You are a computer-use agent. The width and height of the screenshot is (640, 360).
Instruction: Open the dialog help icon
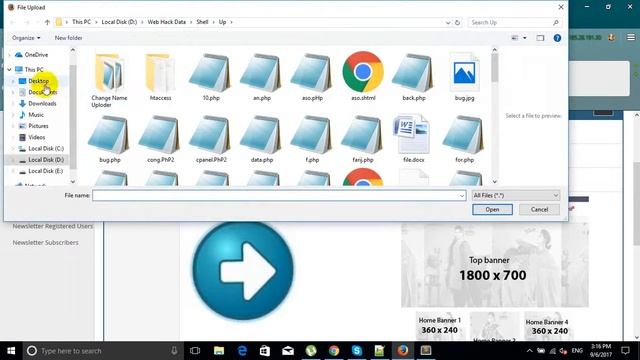pos(557,38)
